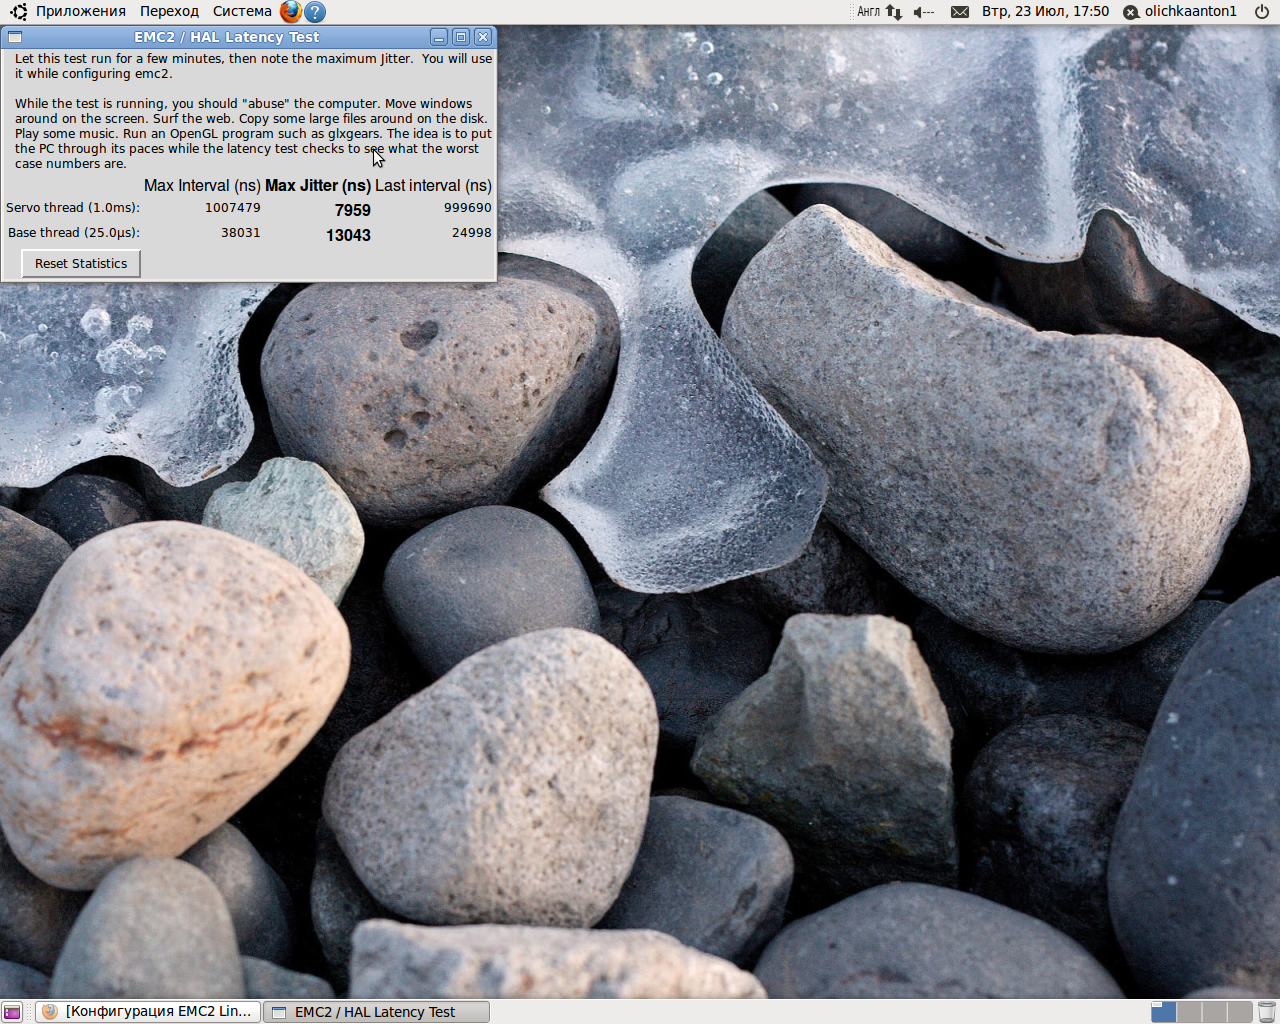Switch to the second workspace in the switcher
This screenshot has width=1280, height=1024.
[1189, 1012]
